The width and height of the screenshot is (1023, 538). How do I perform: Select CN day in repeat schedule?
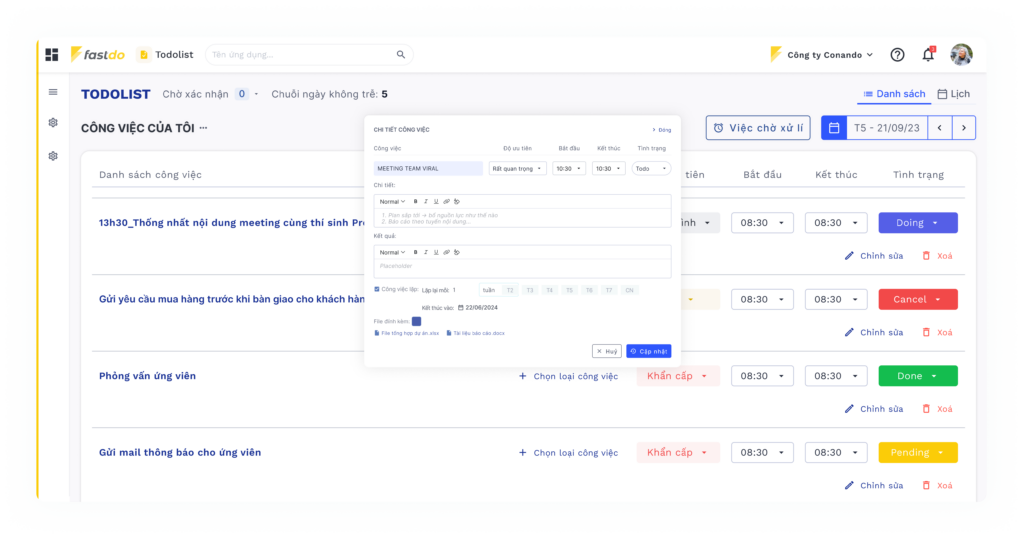pos(628,290)
